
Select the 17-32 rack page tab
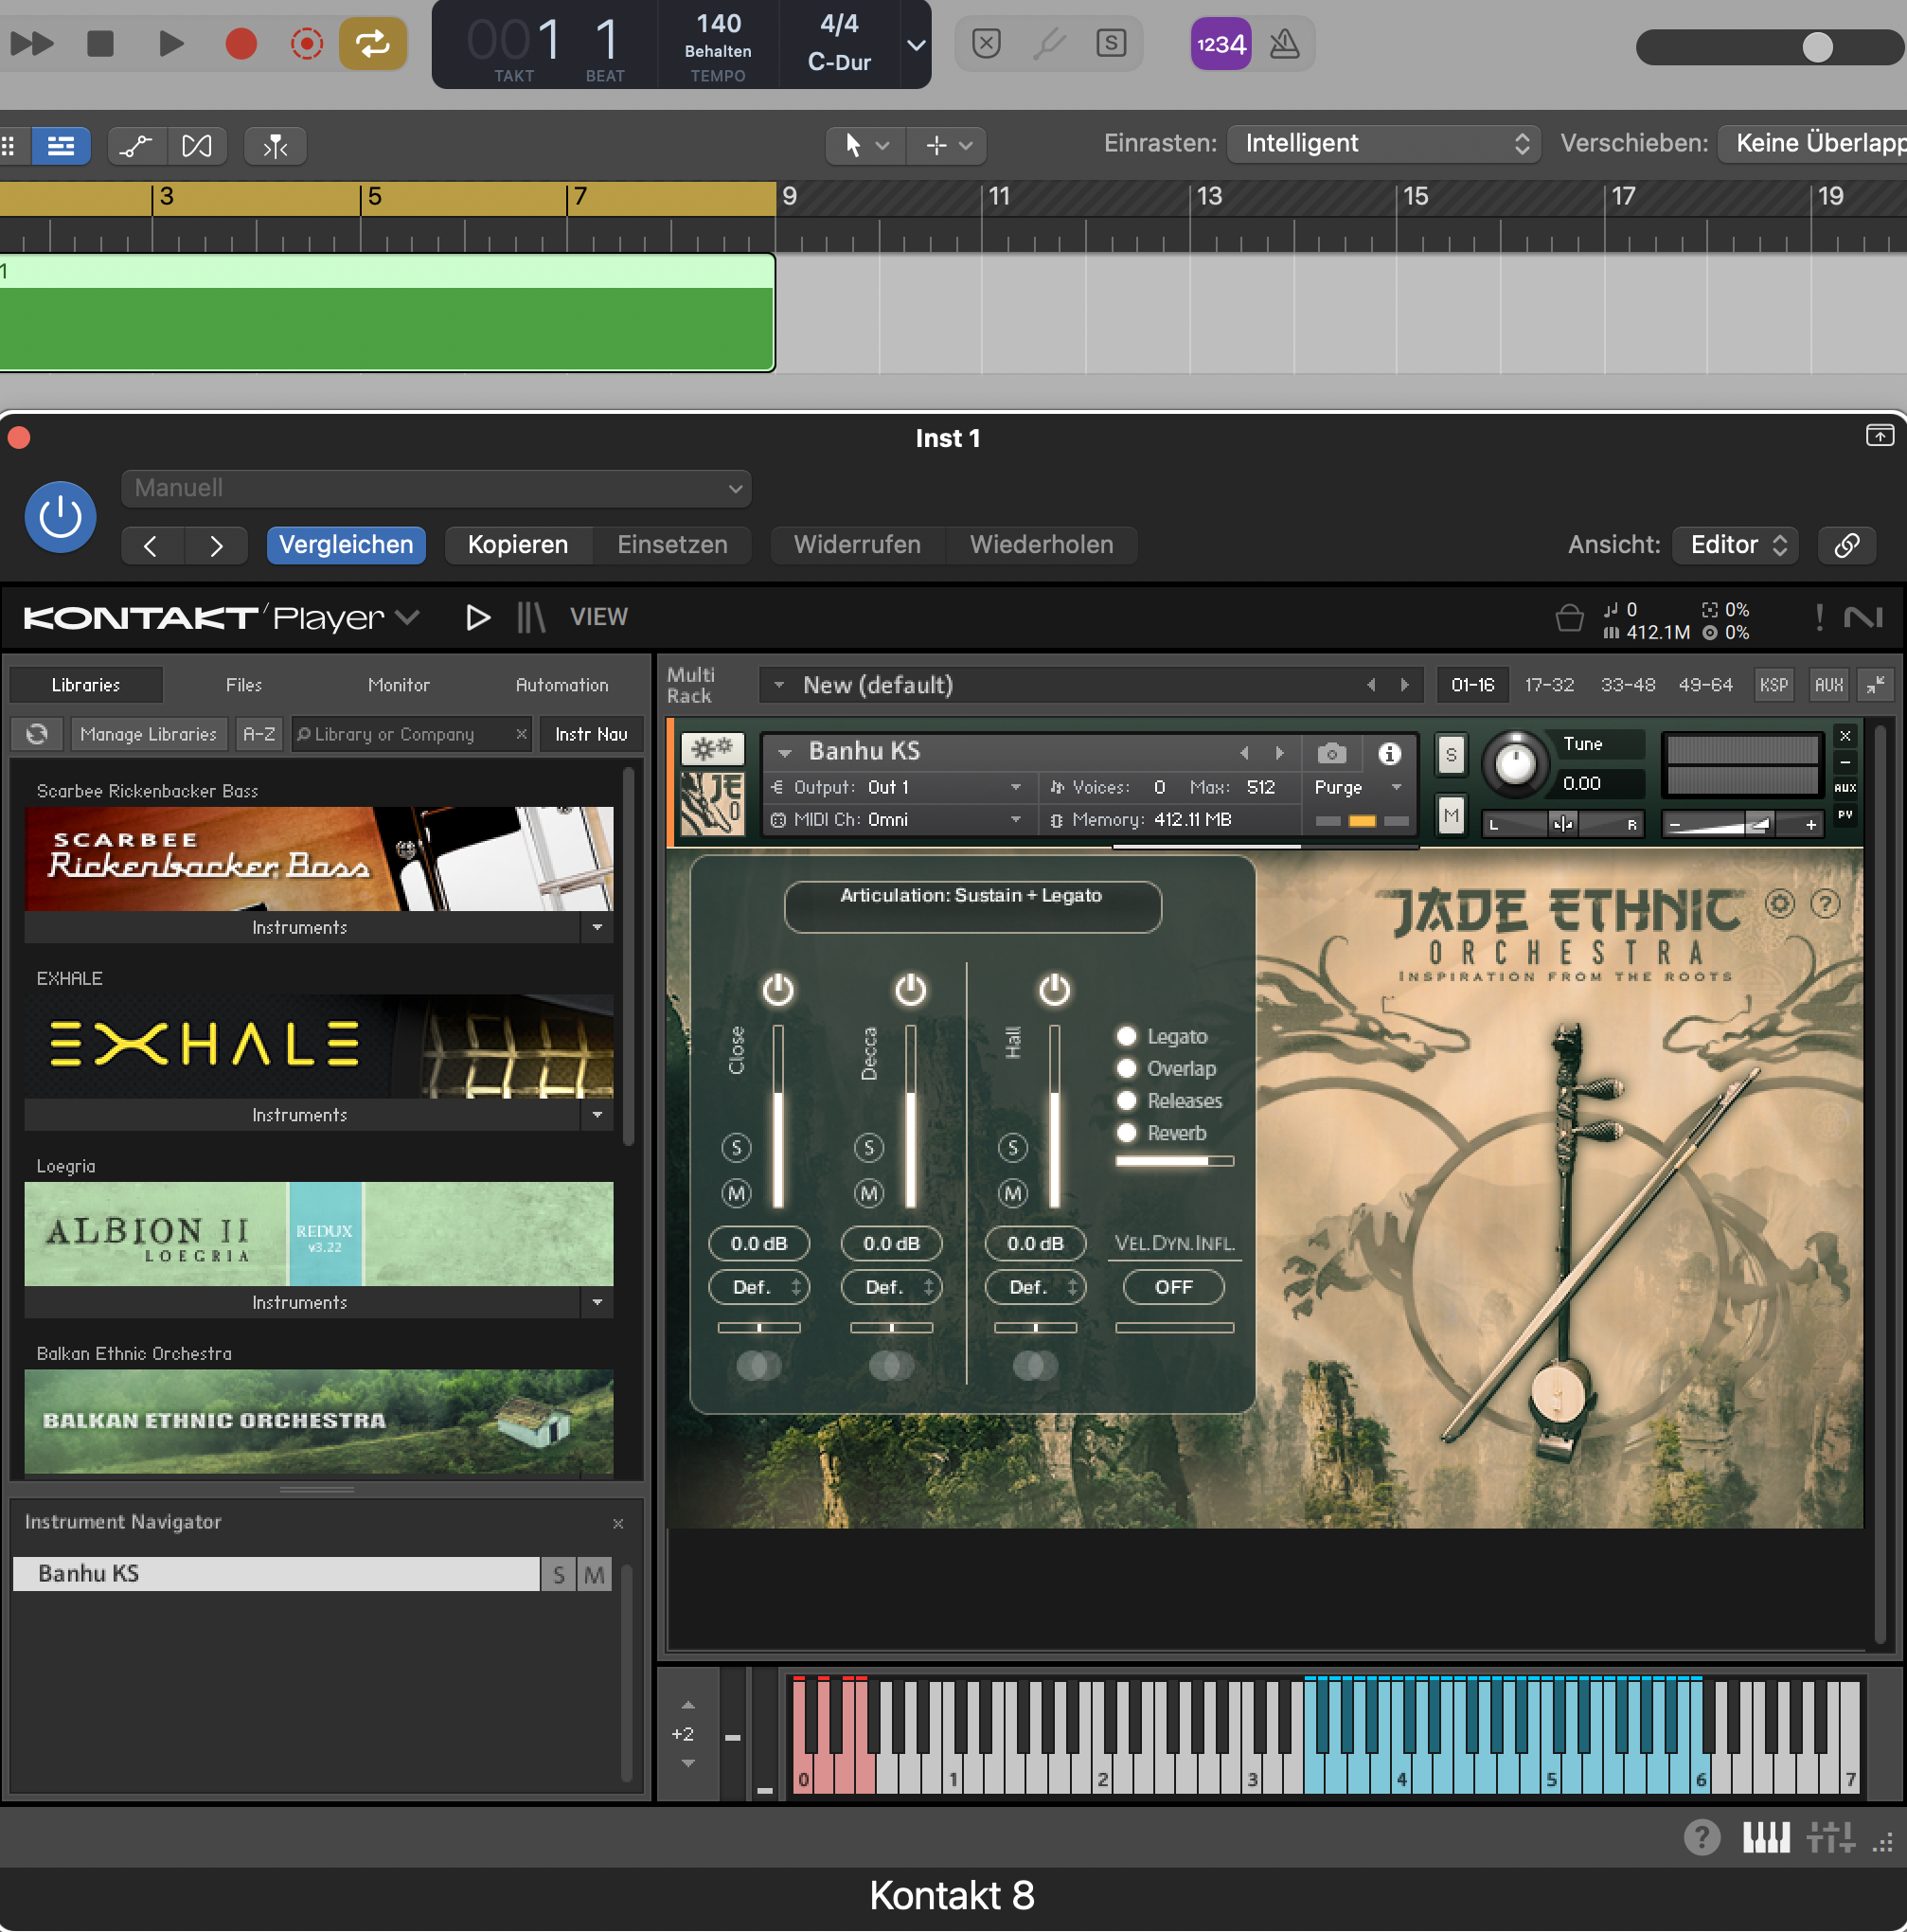click(x=1549, y=686)
